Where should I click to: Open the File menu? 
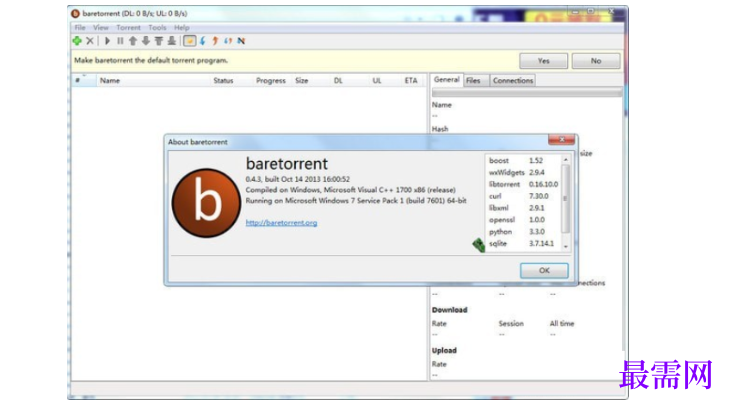80,28
